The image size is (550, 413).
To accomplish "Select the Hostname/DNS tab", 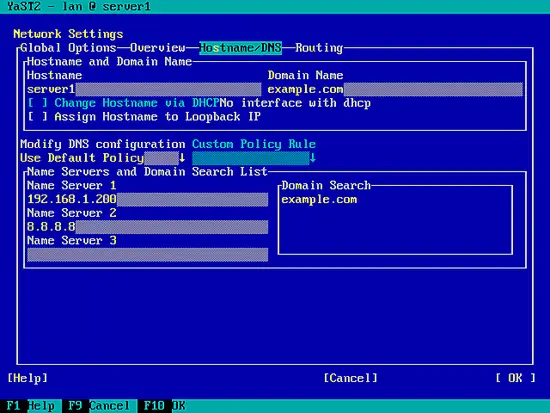I will (x=240, y=48).
